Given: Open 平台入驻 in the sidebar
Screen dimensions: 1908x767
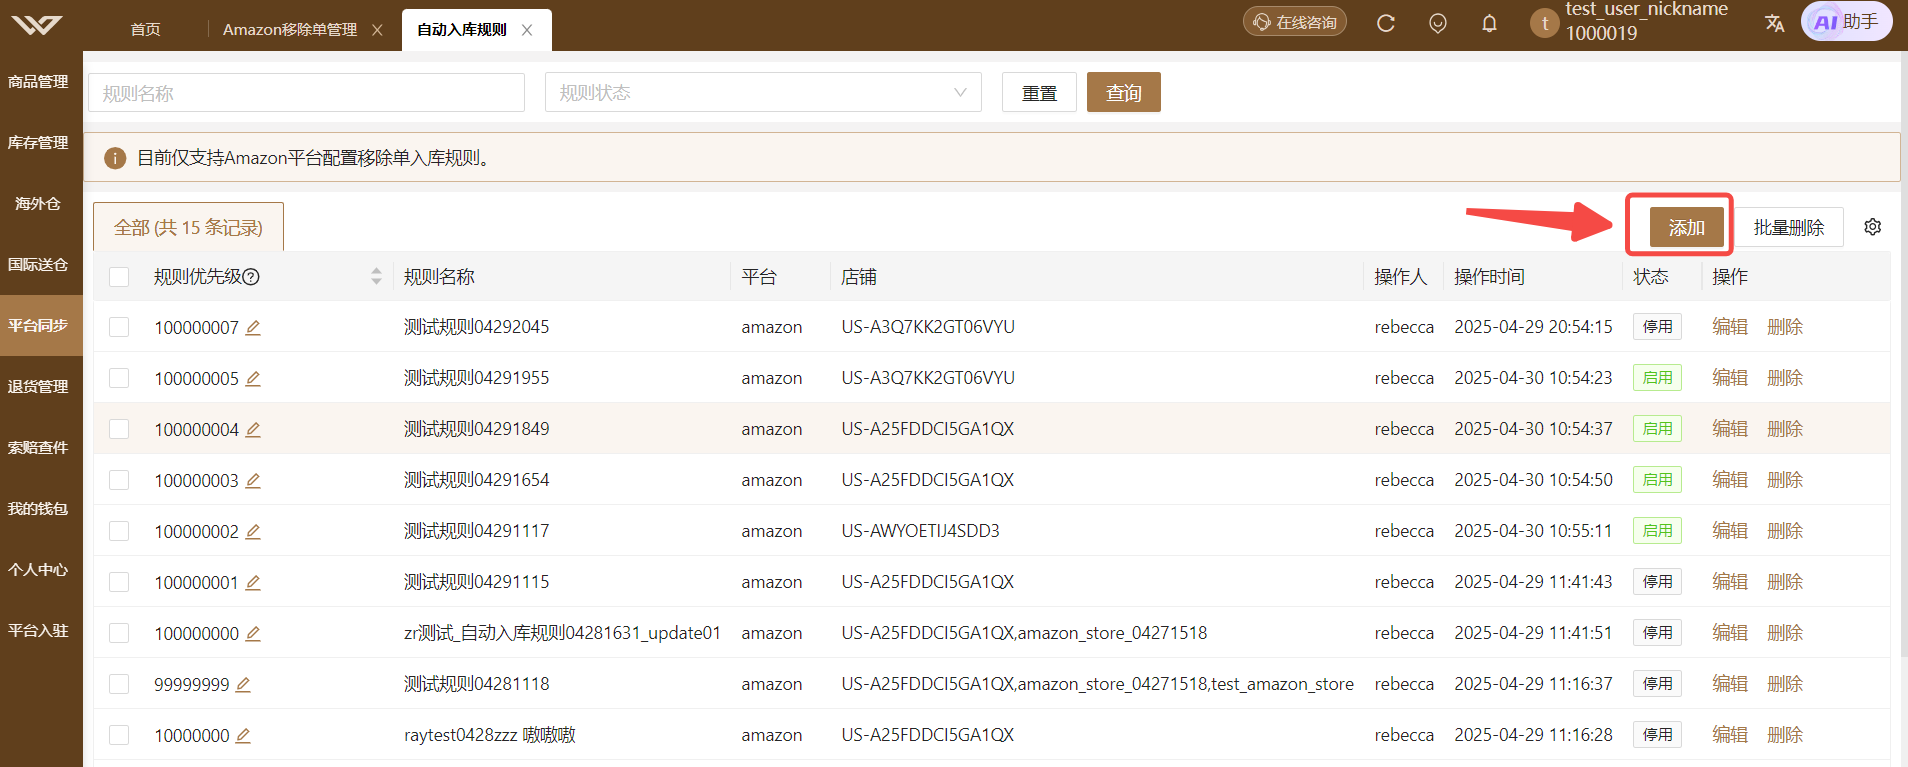Looking at the screenshot, I should (x=40, y=631).
